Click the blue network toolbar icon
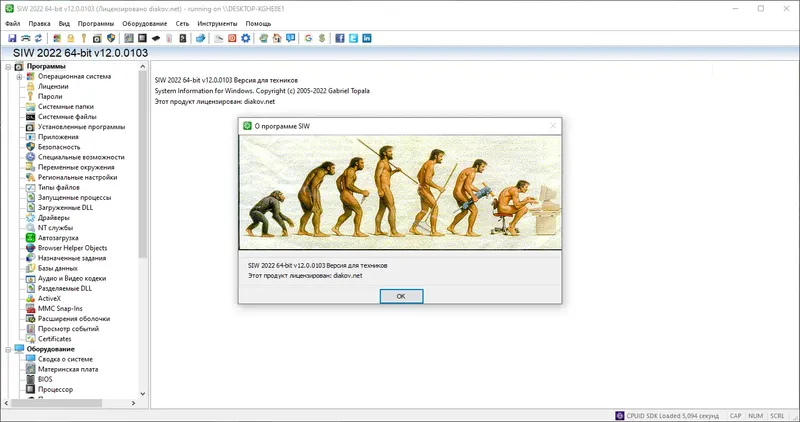 [201, 38]
